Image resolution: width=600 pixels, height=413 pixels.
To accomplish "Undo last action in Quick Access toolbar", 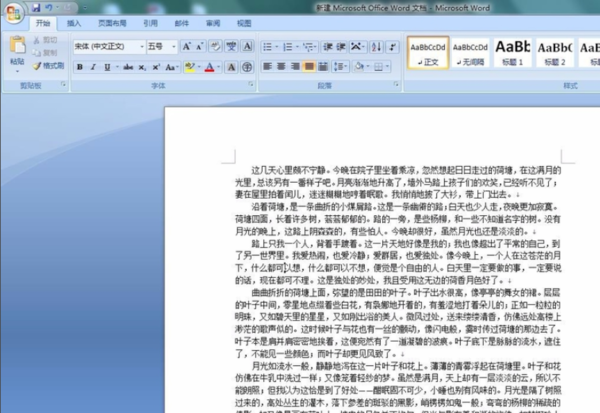I will click(x=49, y=8).
